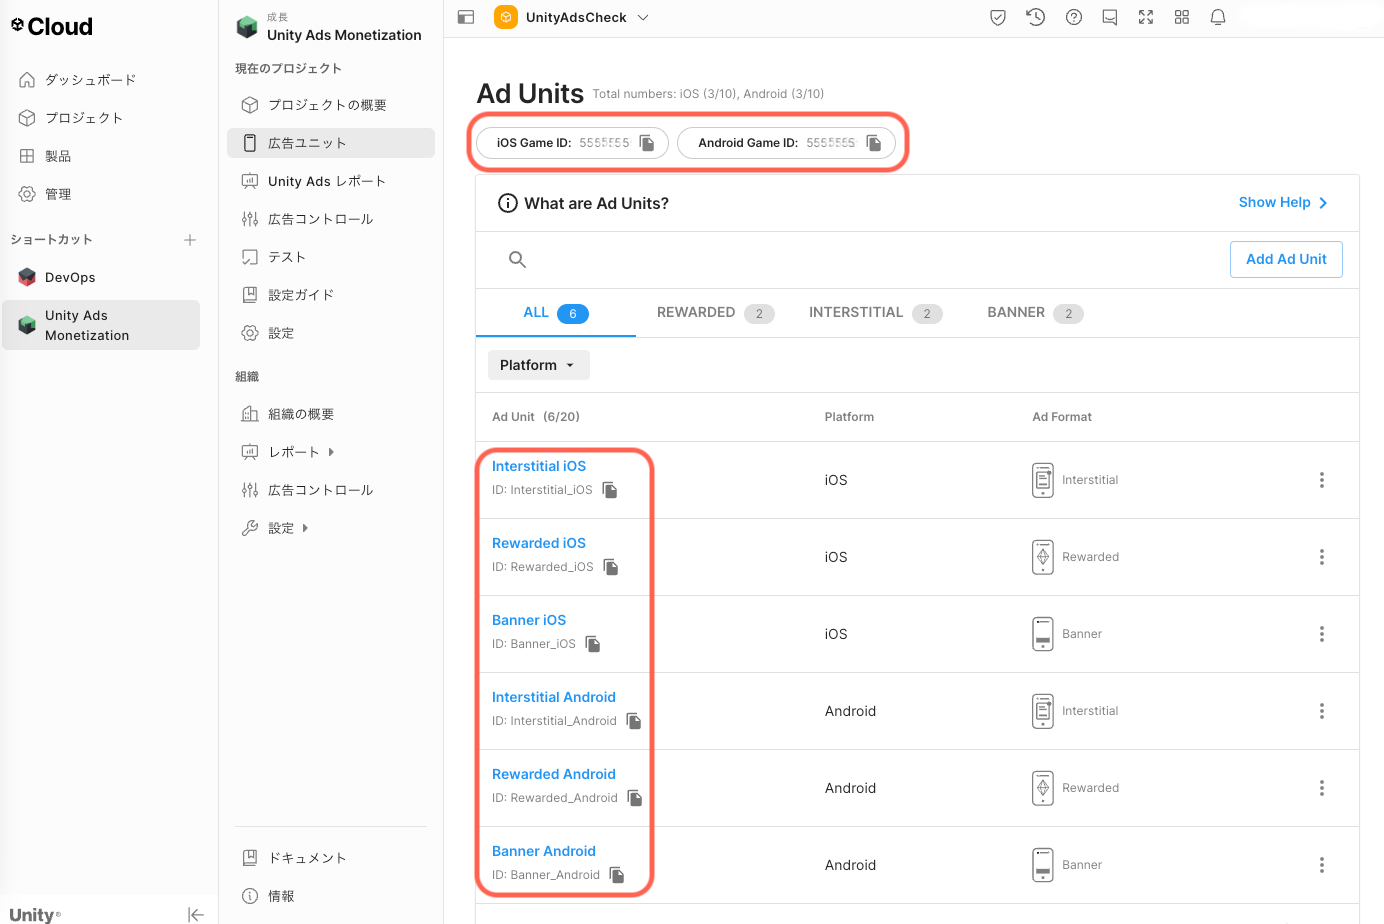
Task: Open more options for Rewarded iOS row
Action: 1321,557
